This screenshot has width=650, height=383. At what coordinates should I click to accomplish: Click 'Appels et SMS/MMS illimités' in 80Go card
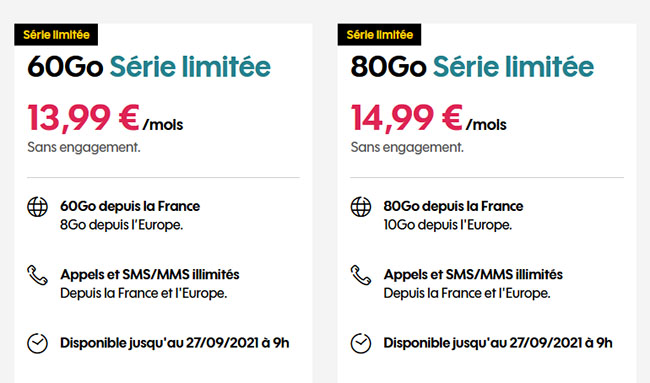coord(473,274)
